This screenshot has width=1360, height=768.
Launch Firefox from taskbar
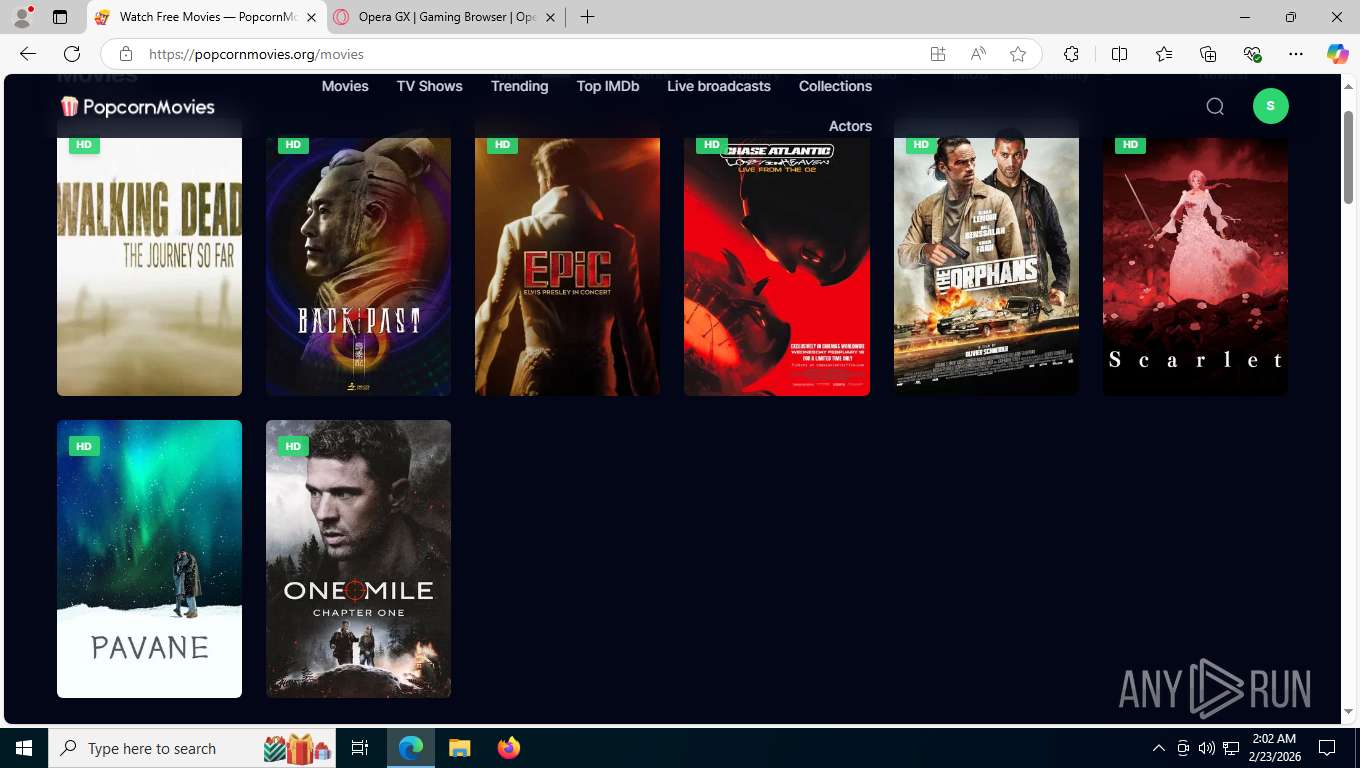pos(508,748)
